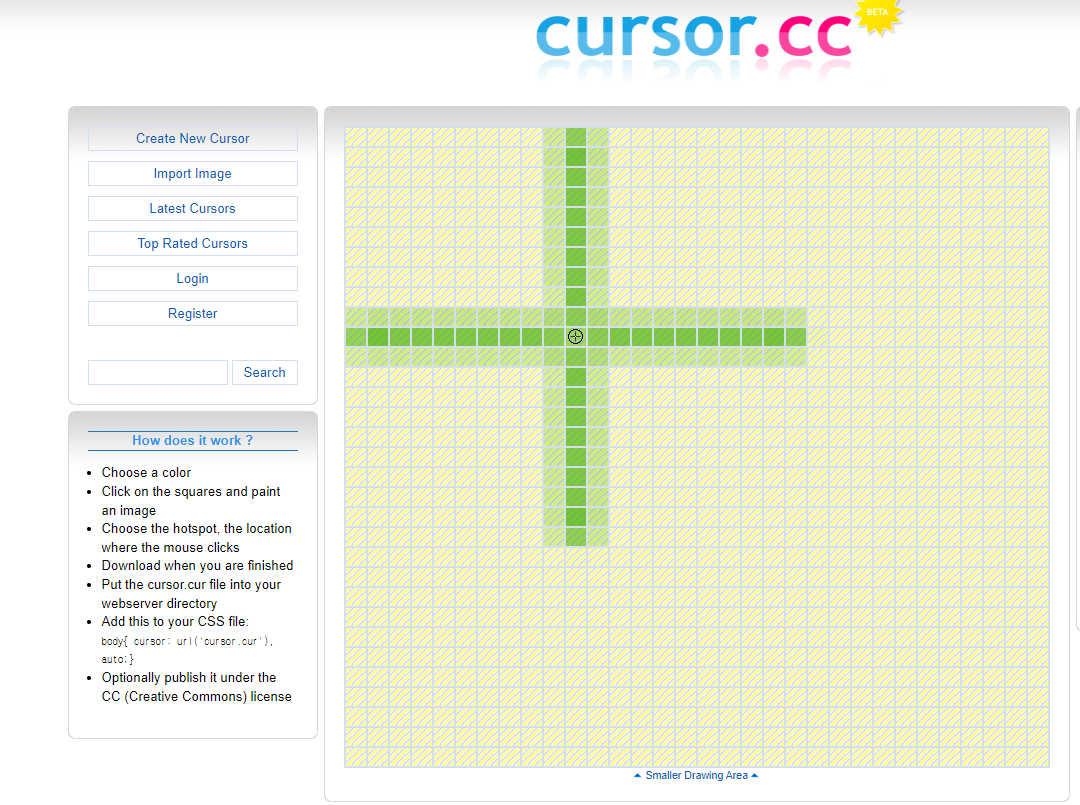1080x805 pixels.
Task: Click the right arrow beside Smaller Drawing Area
Action: click(755, 775)
